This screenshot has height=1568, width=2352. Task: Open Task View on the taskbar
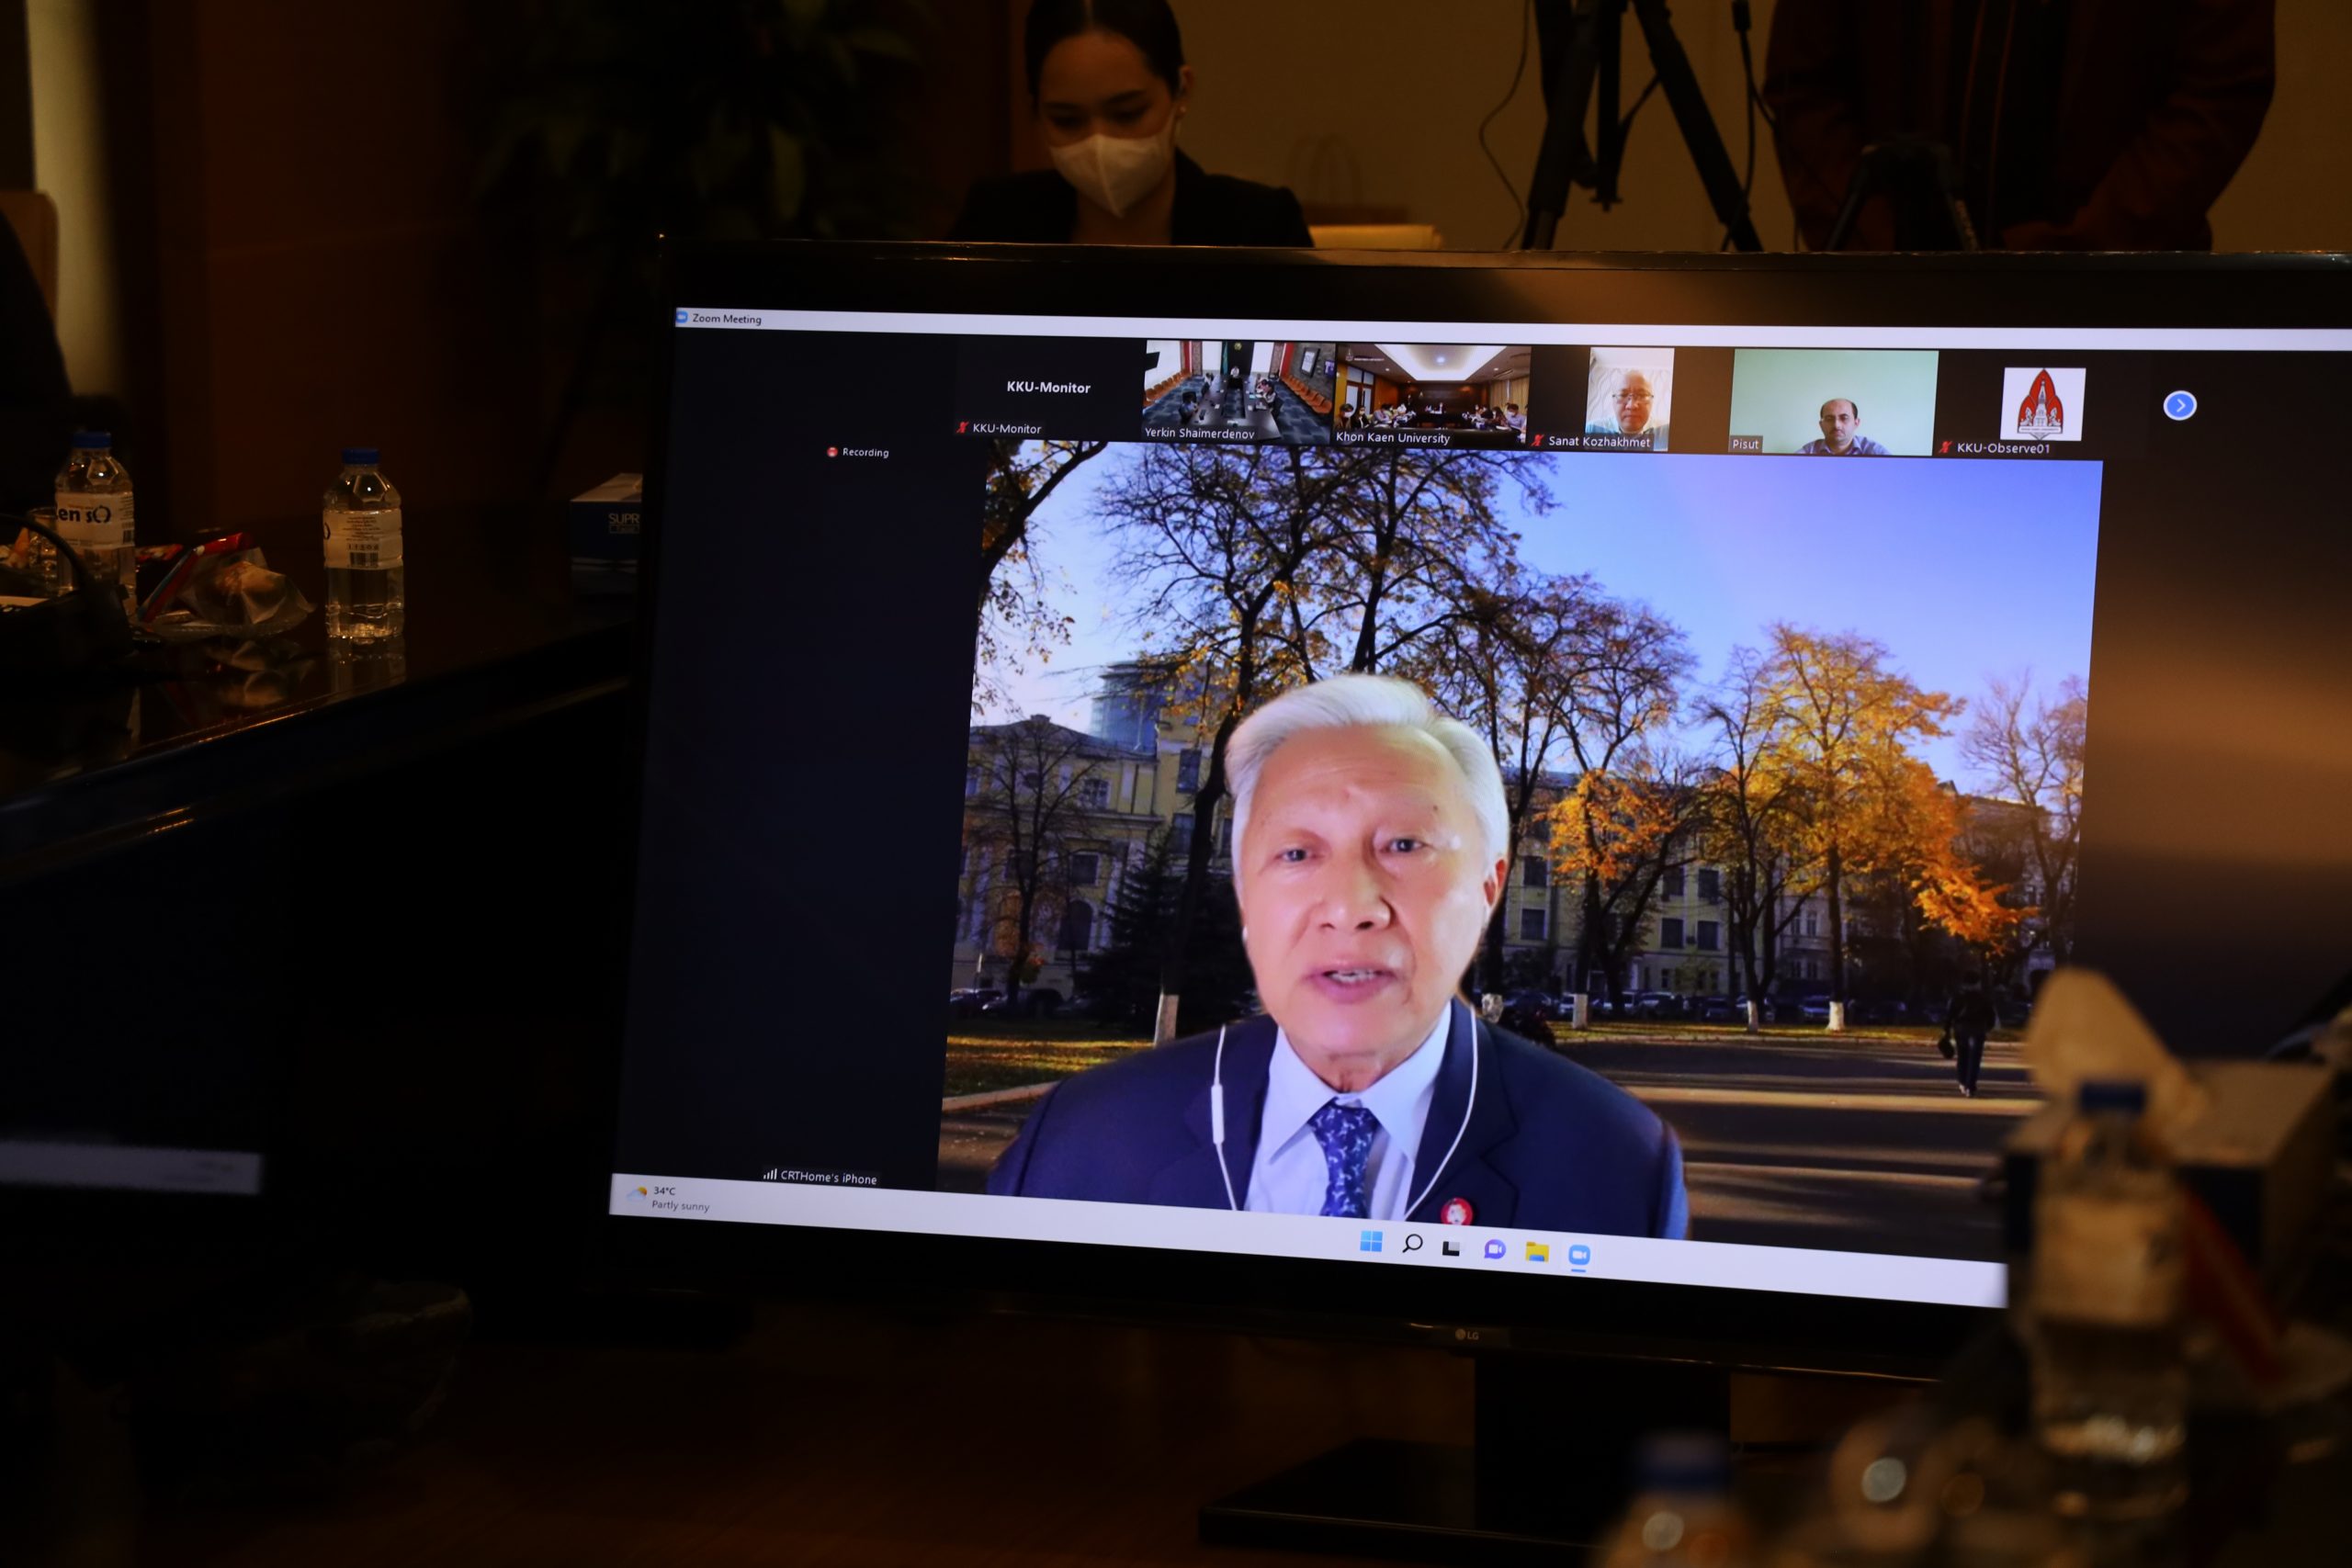click(1452, 1247)
